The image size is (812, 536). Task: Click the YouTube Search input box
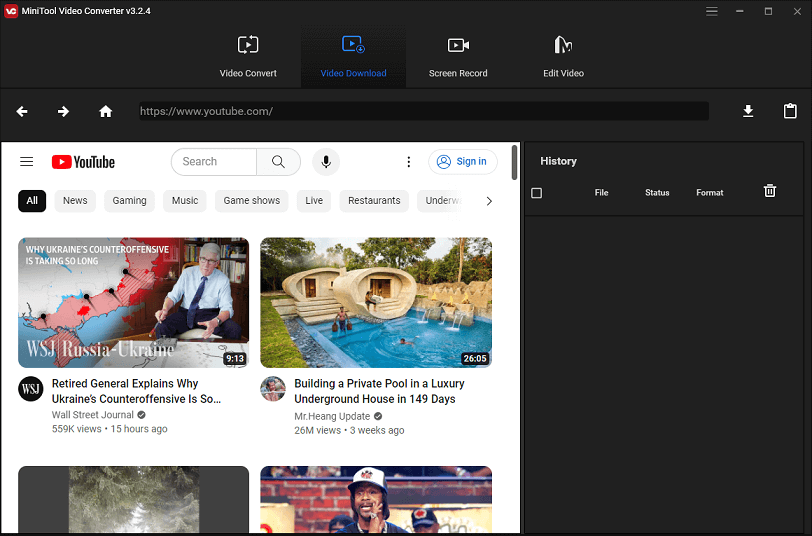coord(214,162)
